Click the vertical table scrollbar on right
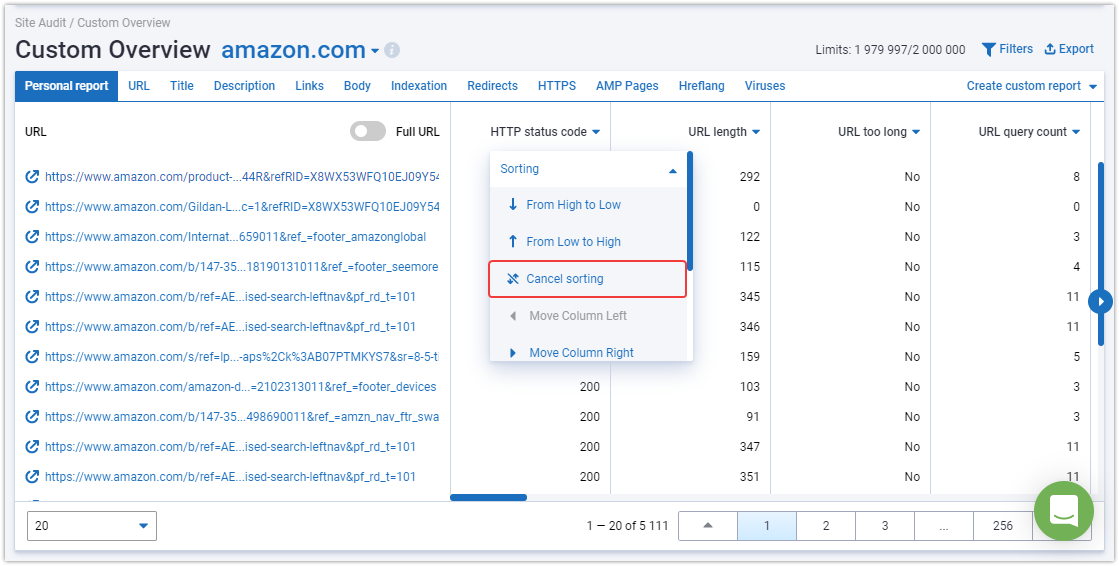 pos(1100,253)
